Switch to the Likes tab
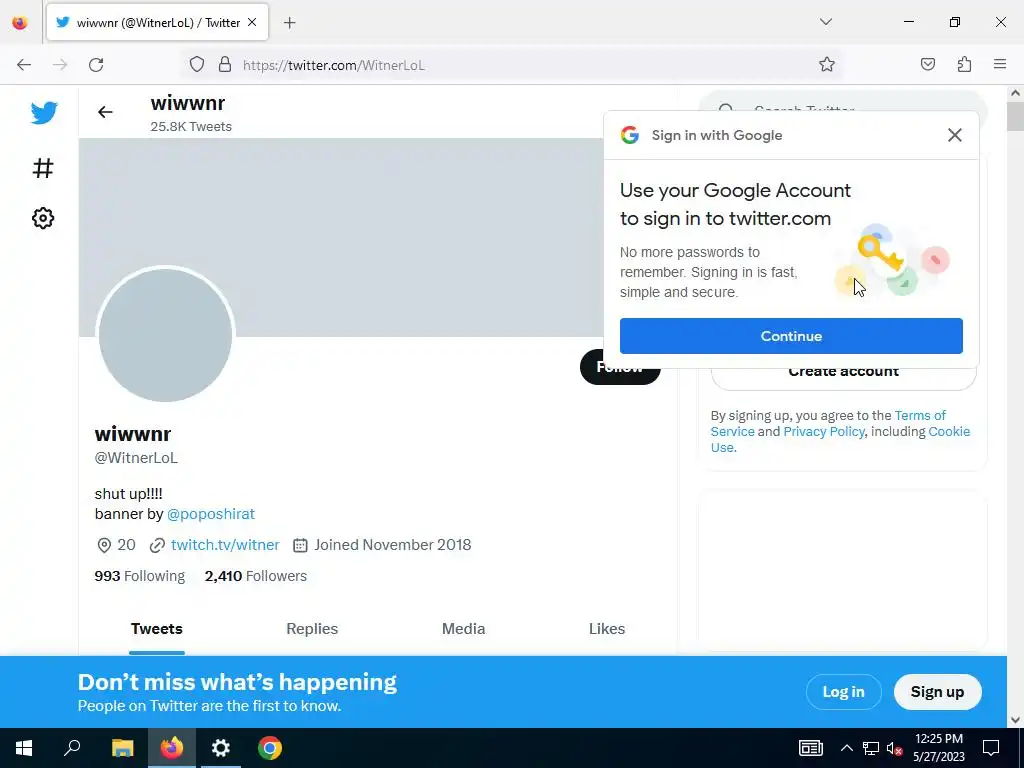 (607, 629)
